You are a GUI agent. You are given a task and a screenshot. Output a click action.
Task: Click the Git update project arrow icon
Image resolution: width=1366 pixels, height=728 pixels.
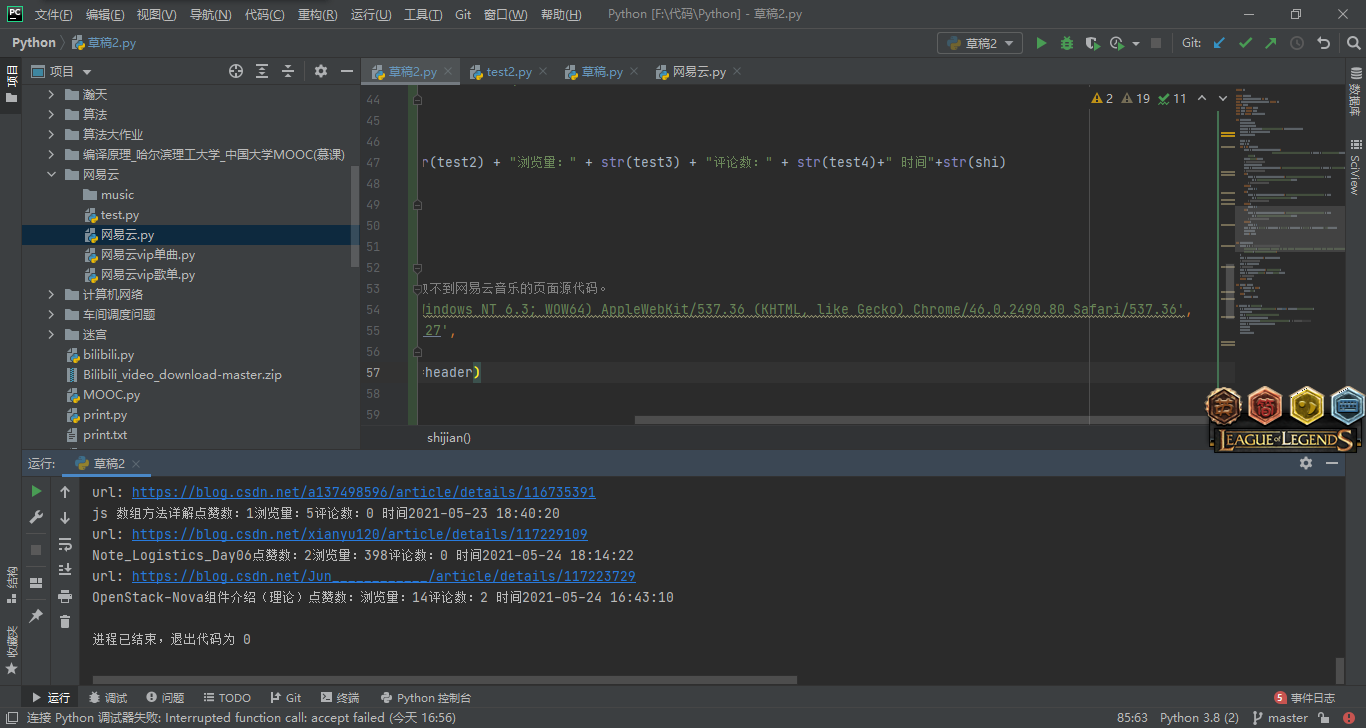point(1219,43)
